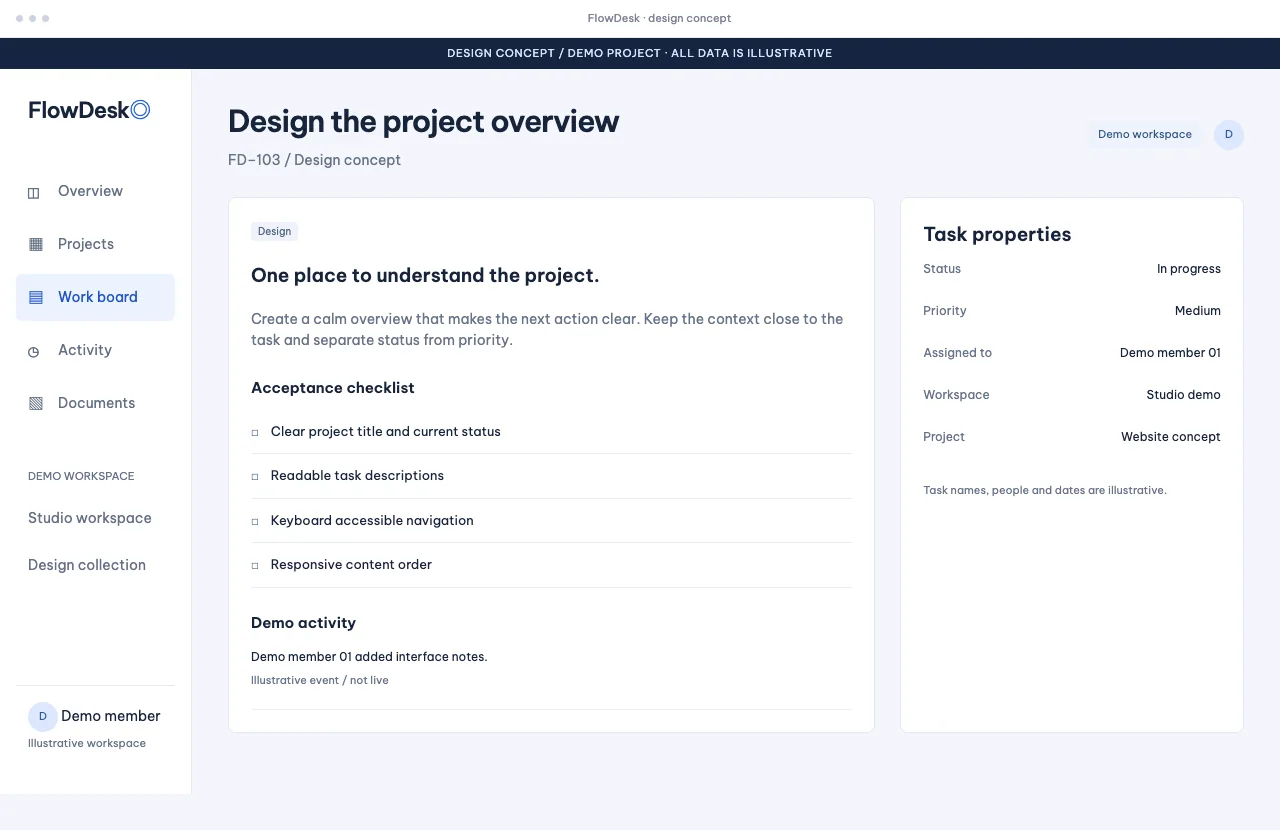
Task: Click the Demo workspace chip in the header
Action: click(1145, 135)
